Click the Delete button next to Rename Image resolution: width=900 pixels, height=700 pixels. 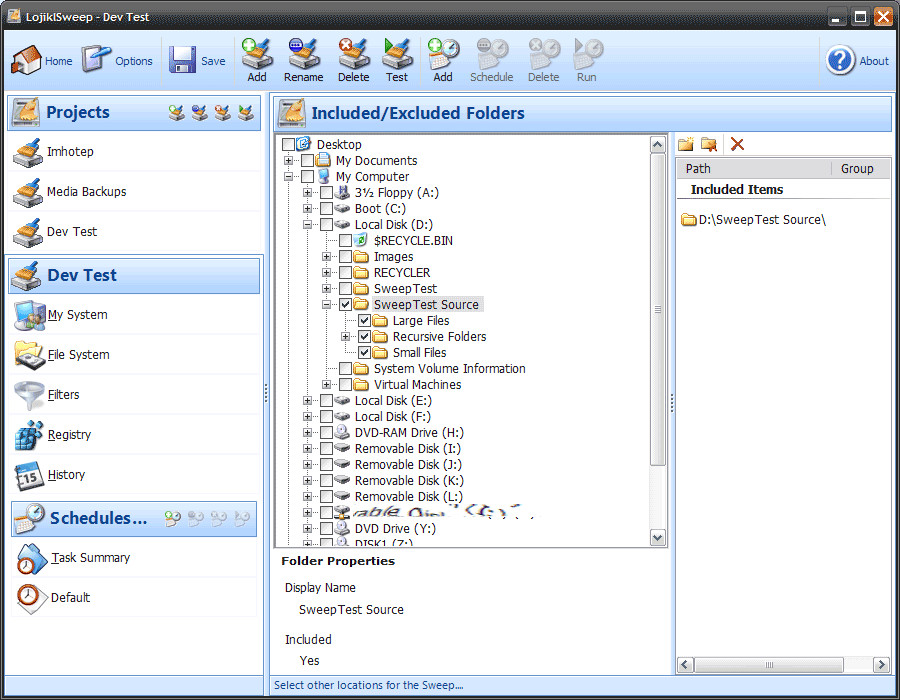354,60
